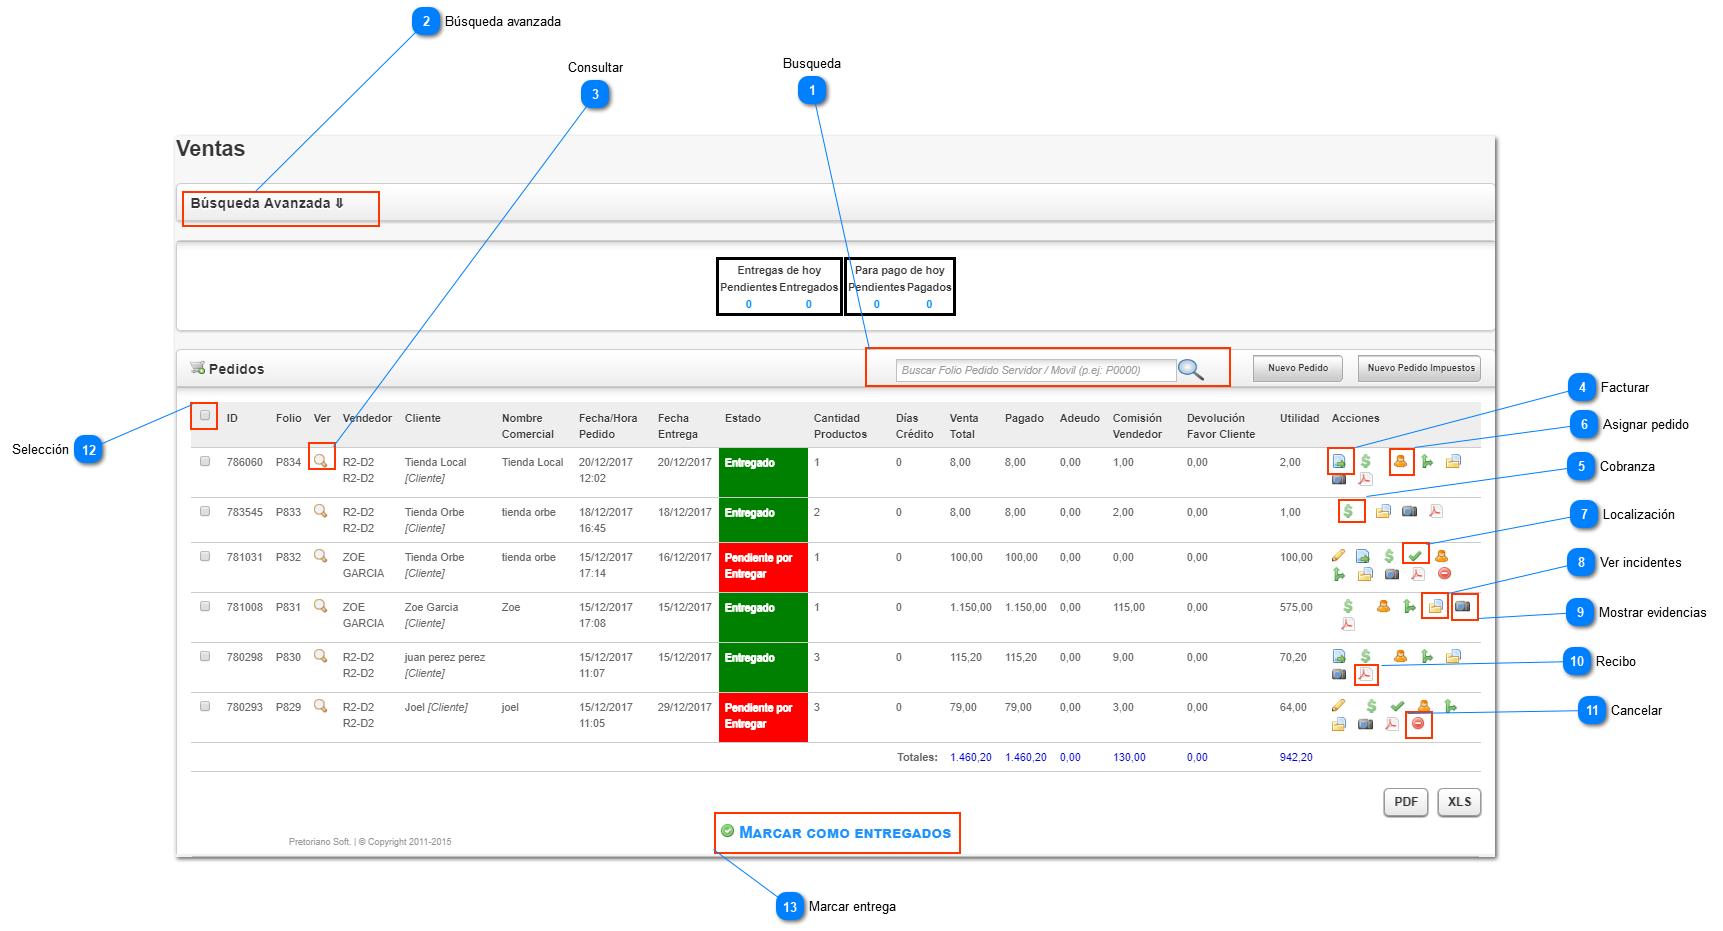Click the Cobranza dollar icon for order 786060
Image resolution: width=1723 pixels, height=931 pixels.
point(1365,461)
